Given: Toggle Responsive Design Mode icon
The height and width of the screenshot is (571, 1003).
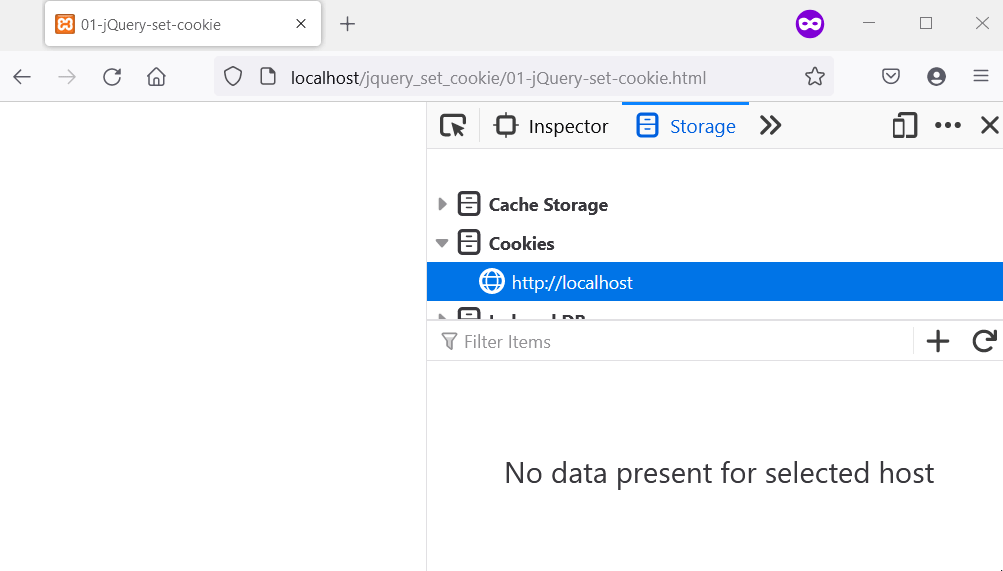Looking at the screenshot, I should 905,126.
